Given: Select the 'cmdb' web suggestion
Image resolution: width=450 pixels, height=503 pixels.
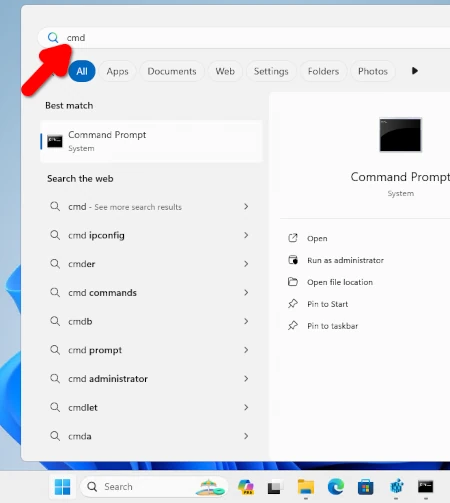Looking at the screenshot, I should click(x=151, y=321).
